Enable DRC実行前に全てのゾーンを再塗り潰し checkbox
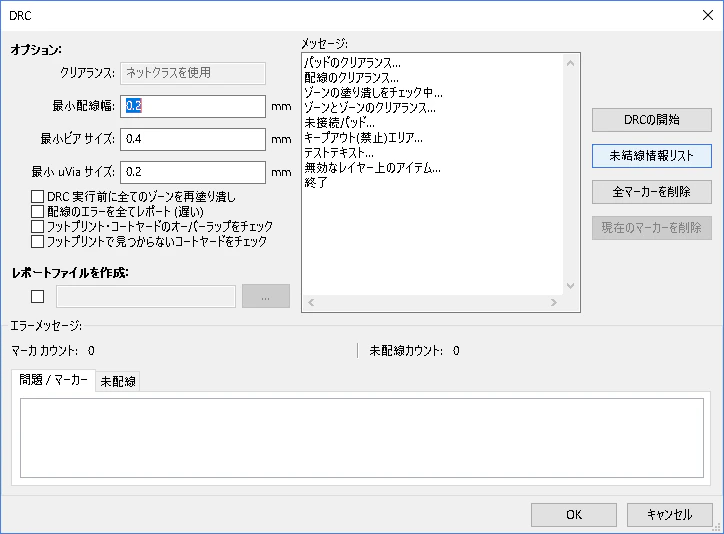724x534 pixels. [x=37, y=197]
